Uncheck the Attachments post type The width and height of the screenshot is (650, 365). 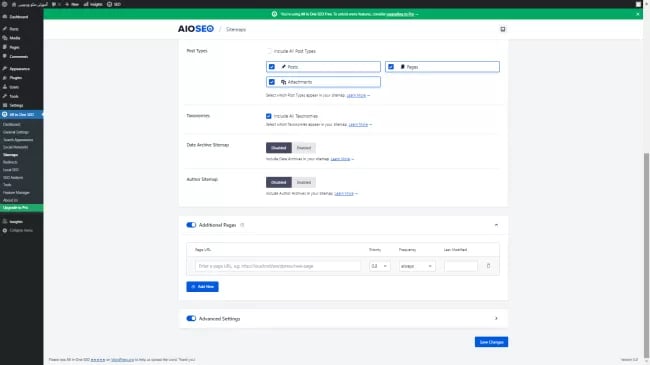pyautogui.click(x=272, y=82)
